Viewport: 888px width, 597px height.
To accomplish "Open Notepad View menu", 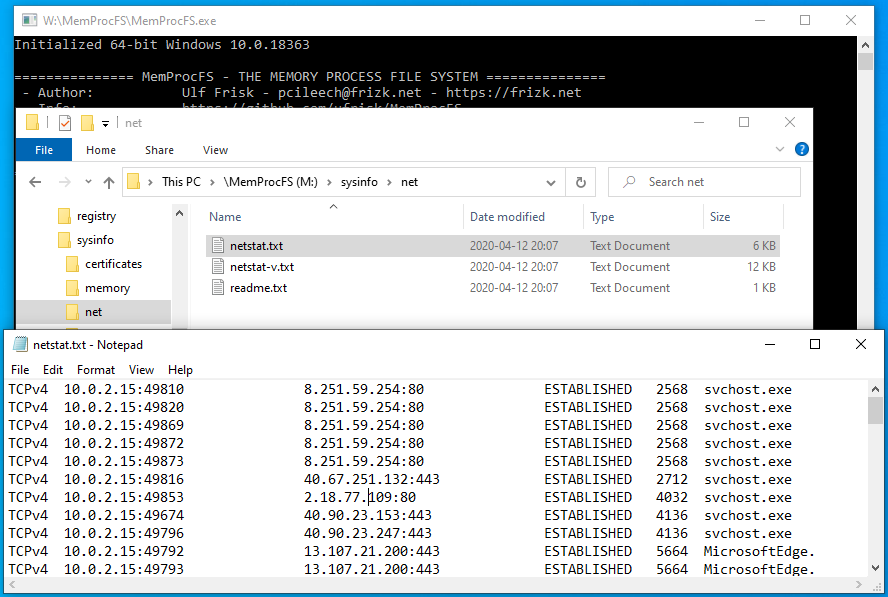I will [x=141, y=370].
